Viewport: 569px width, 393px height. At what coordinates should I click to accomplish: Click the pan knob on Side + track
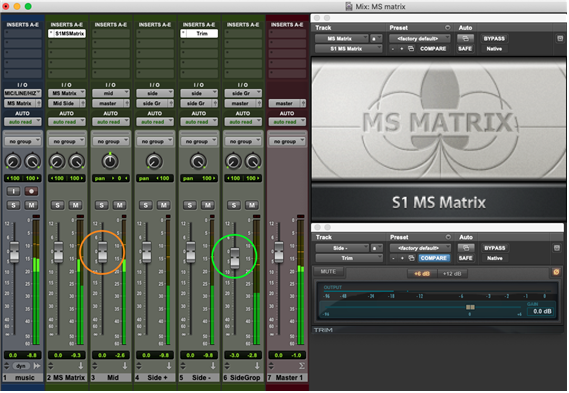pos(154,161)
